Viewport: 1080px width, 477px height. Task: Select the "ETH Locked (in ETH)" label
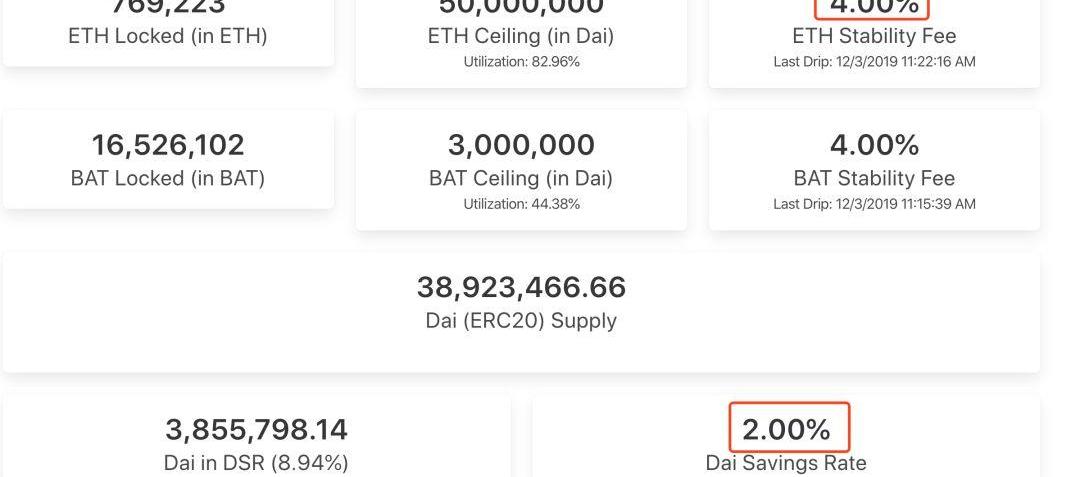tap(168, 36)
